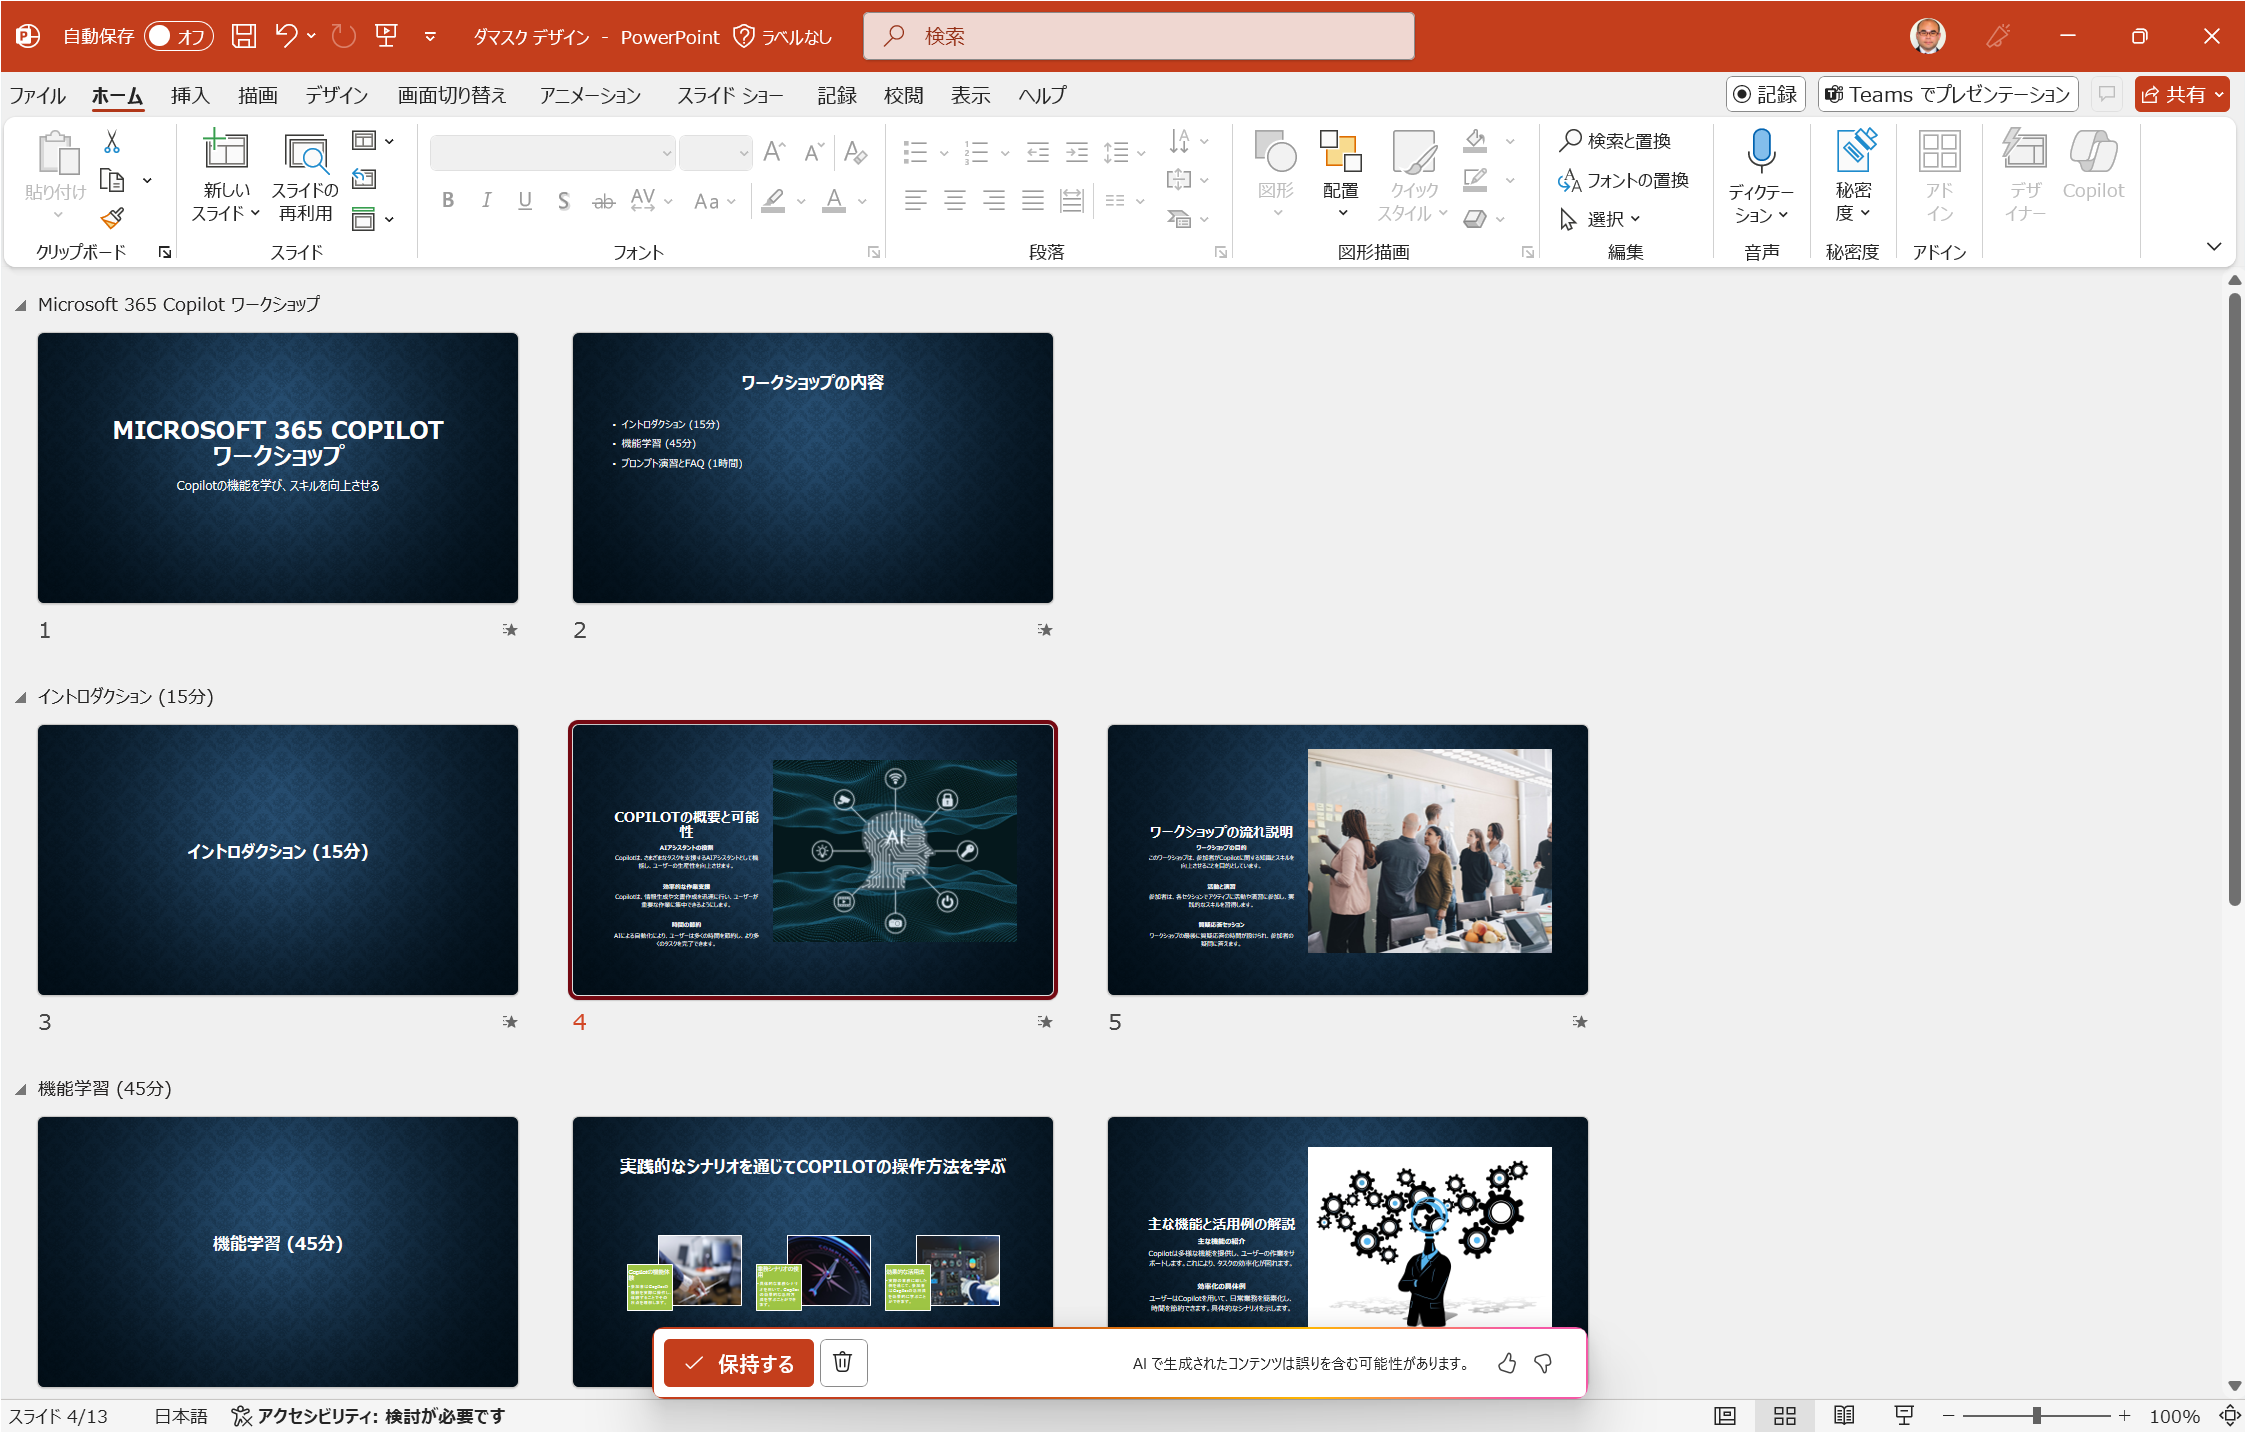Start slideshow from beginning icon
This screenshot has width=2246, height=1433.
coord(386,37)
